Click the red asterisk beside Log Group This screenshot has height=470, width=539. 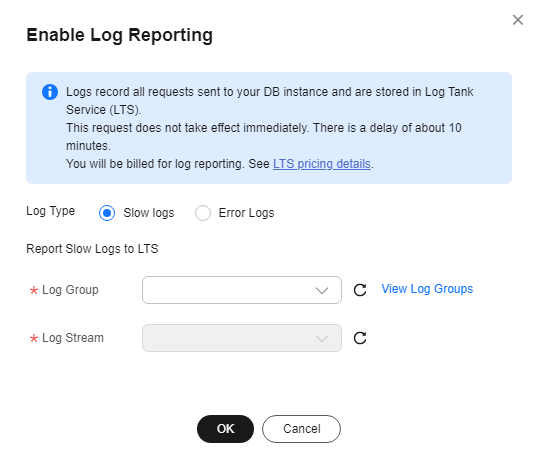(x=34, y=291)
